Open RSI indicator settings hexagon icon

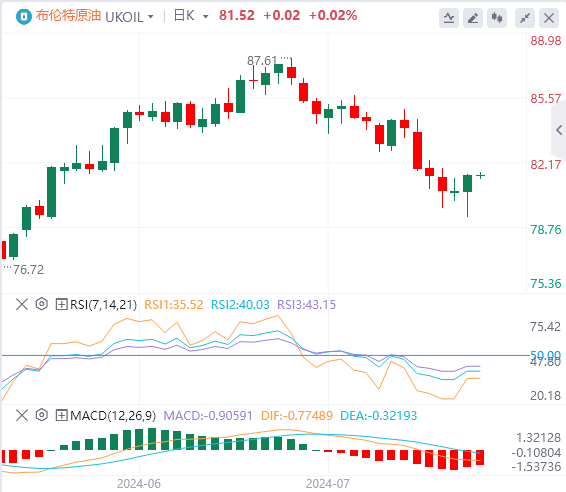click(x=42, y=304)
